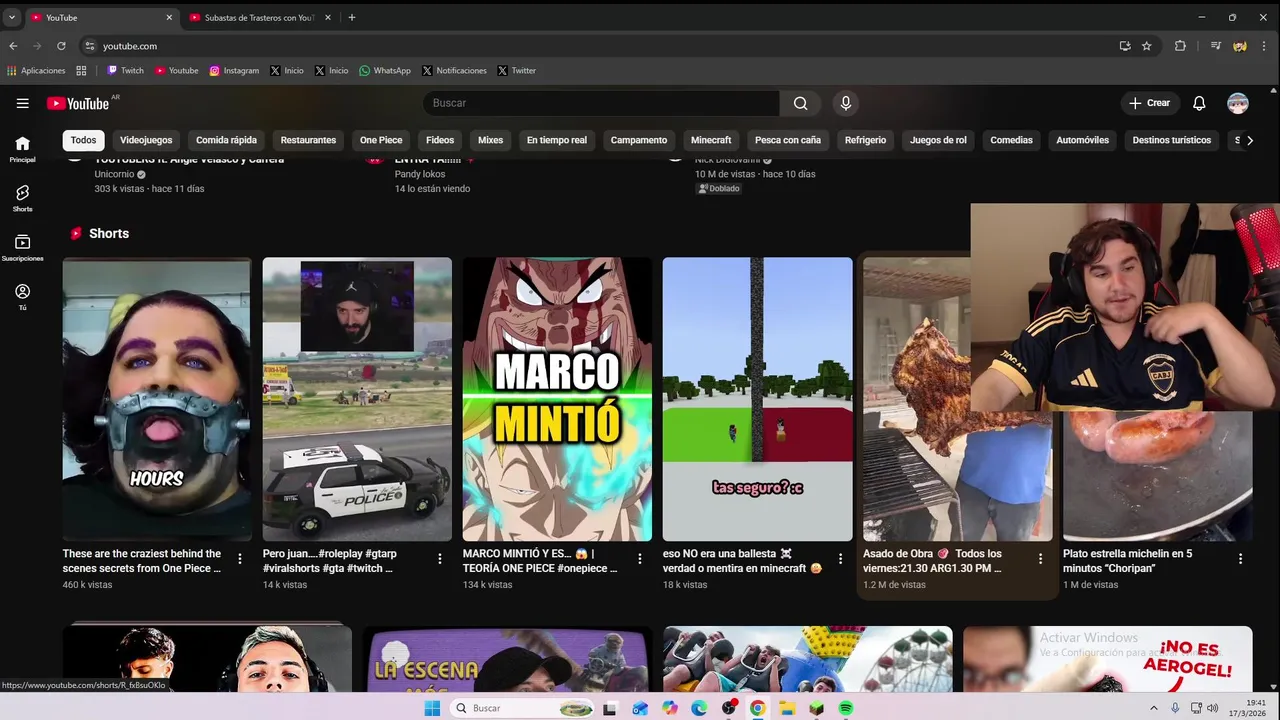The image size is (1280, 720).
Task: Select the Todos category chip
Action: [x=83, y=140]
